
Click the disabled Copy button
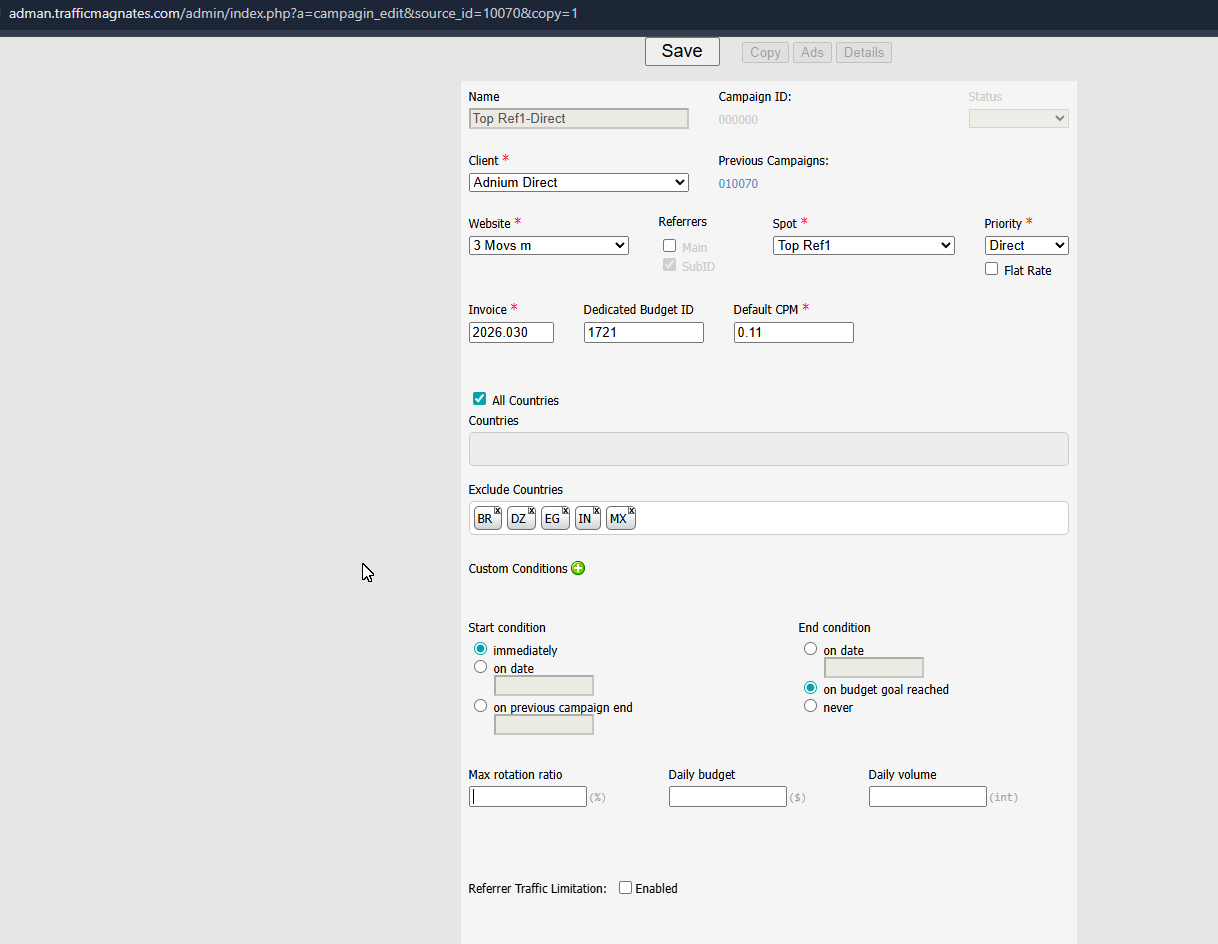765,52
